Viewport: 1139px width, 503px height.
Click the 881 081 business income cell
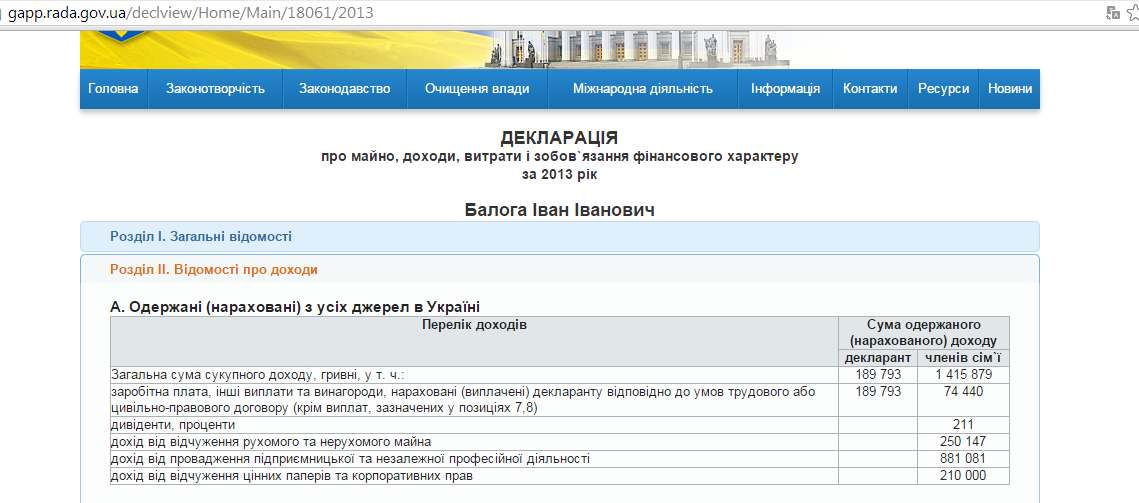pyautogui.click(x=963, y=458)
